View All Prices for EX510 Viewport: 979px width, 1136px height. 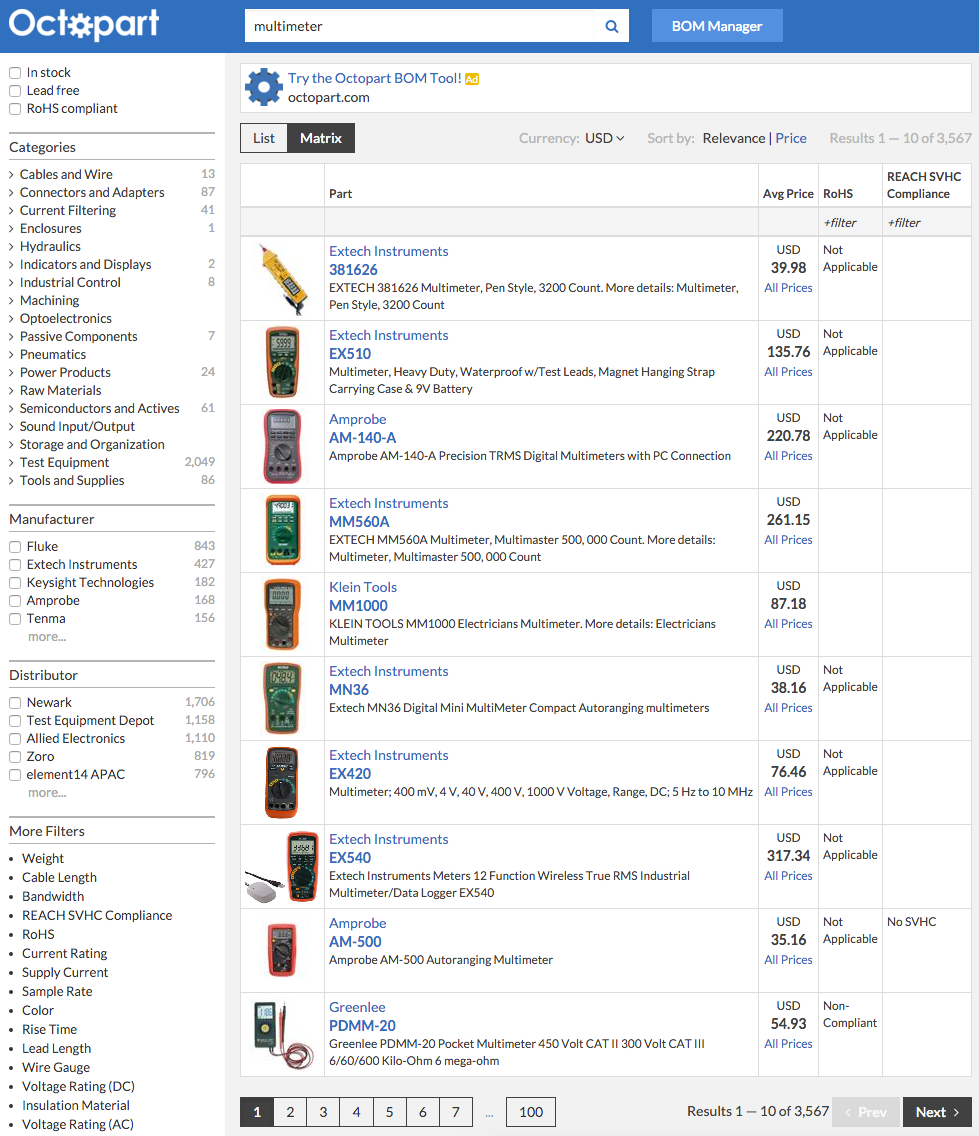(x=788, y=372)
